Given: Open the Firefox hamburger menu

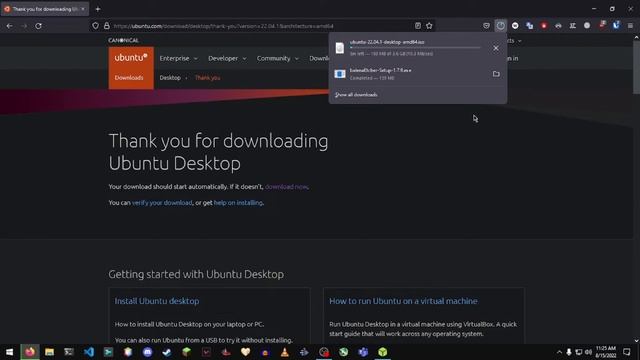Looking at the screenshot, I should coord(630,26).
